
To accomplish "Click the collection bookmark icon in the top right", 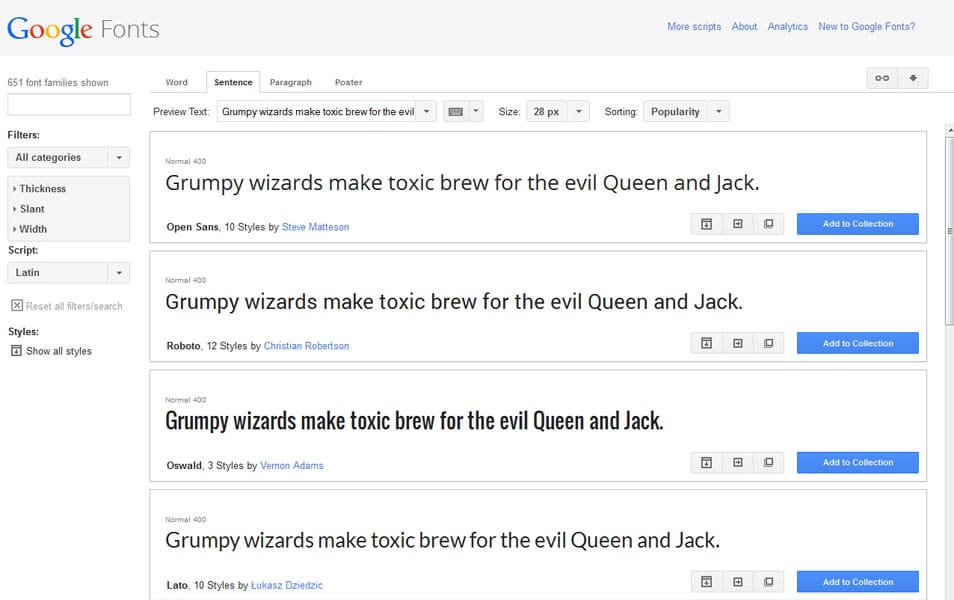I will click(881, 77).
